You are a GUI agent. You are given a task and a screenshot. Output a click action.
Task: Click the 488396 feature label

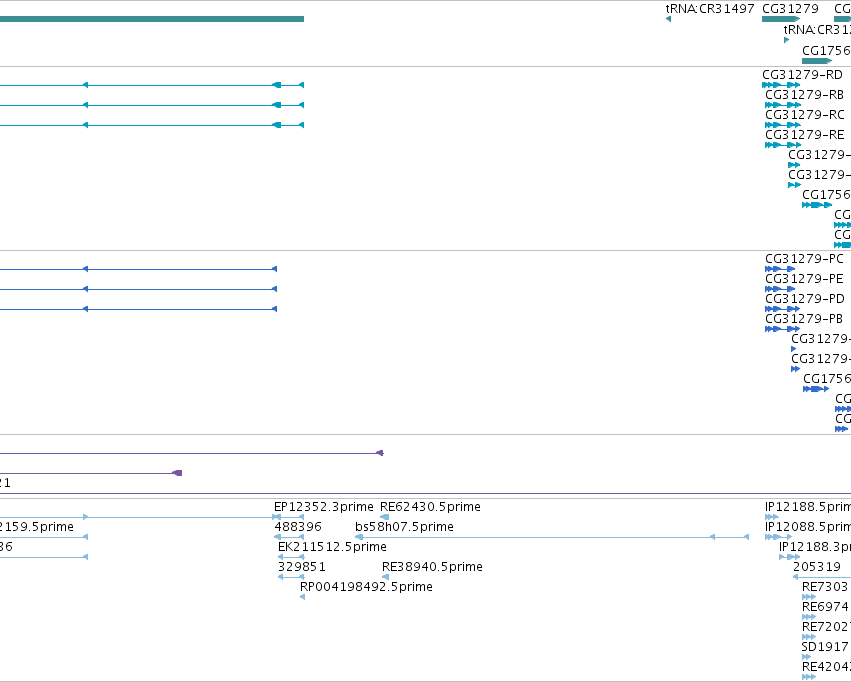tap(298, 527)
